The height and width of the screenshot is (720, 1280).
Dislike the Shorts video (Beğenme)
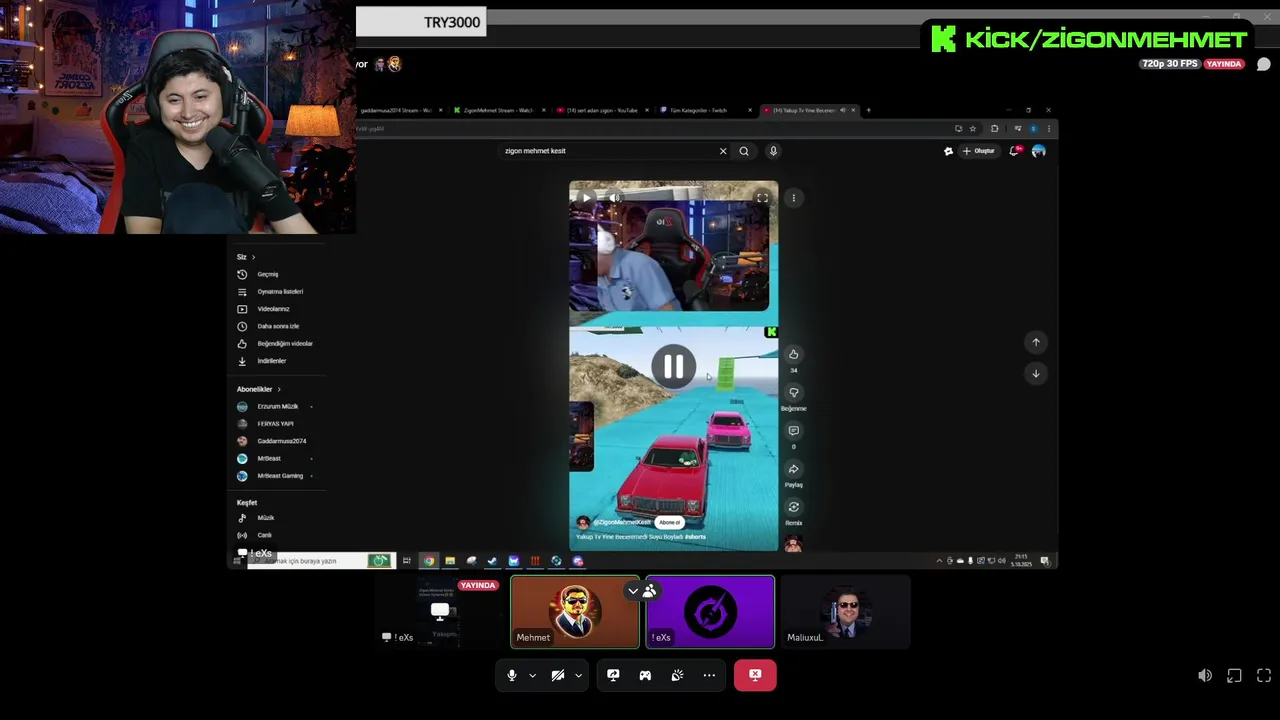793,393
